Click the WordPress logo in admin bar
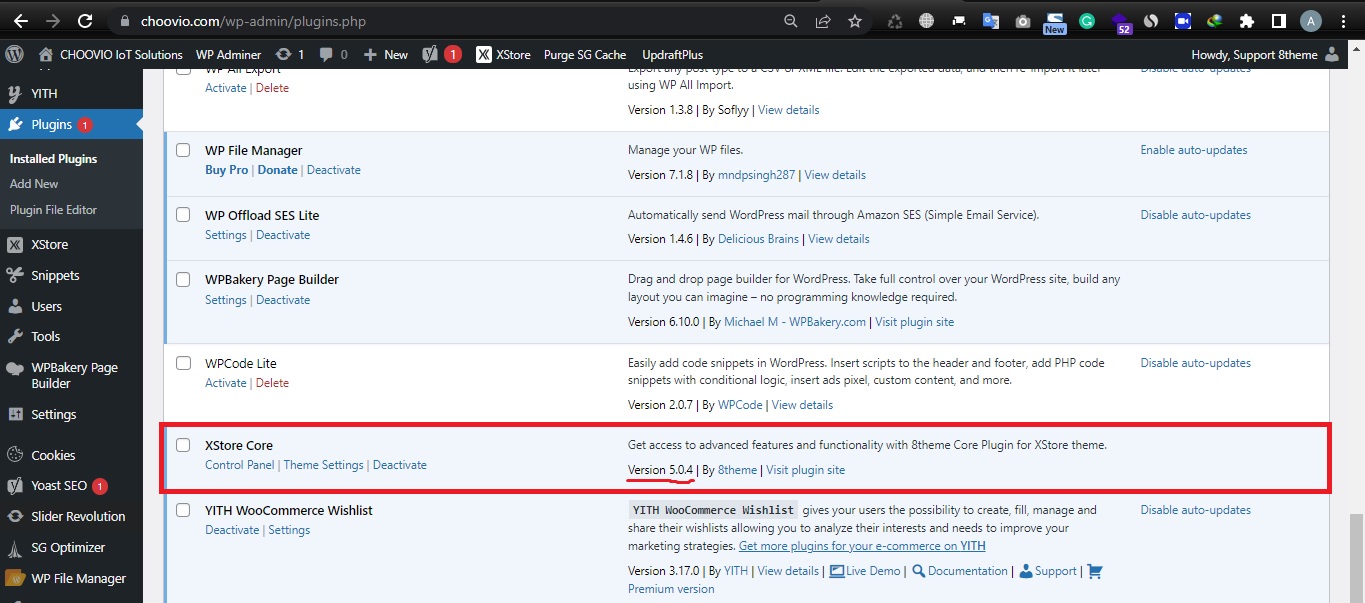 point(14,54)
